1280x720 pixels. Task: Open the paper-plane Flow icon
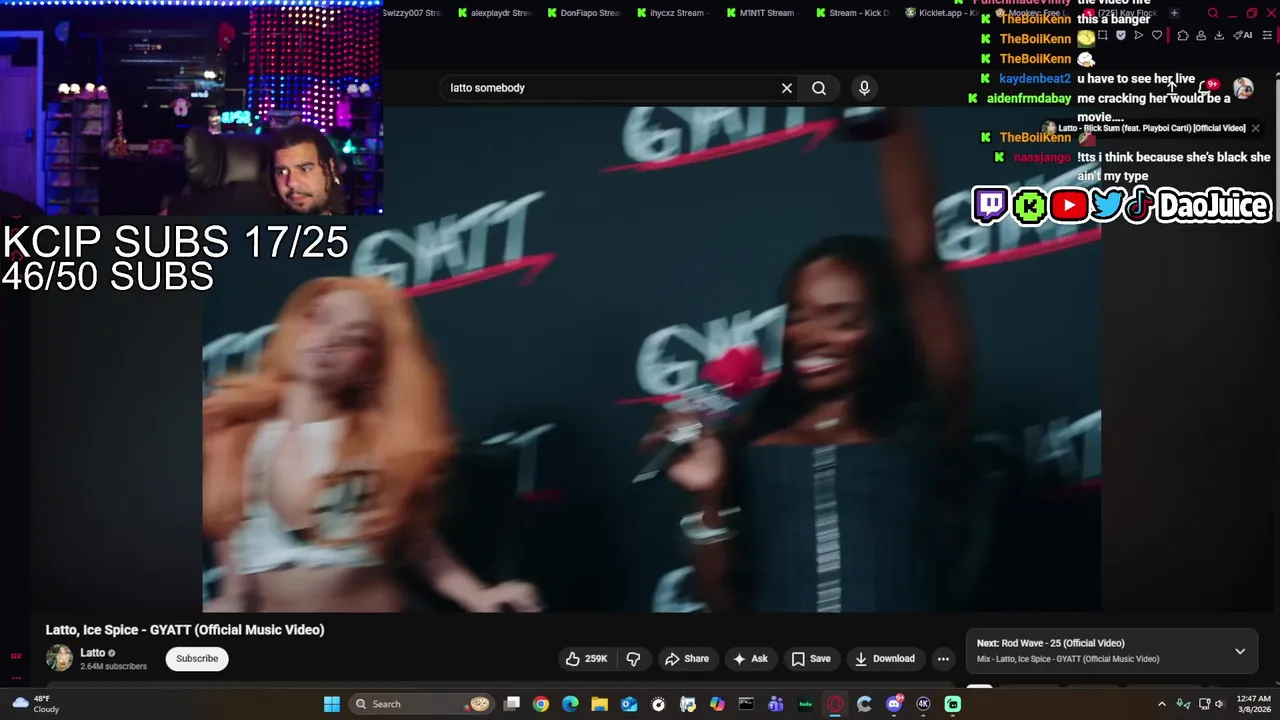(x=1139, y=35)
